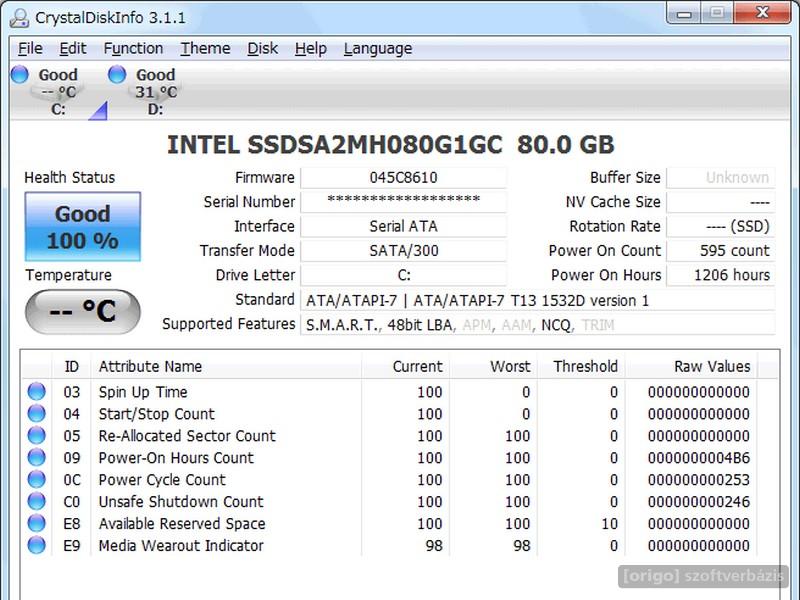800x600 pixels.
Task: Select the Re-Allocated Sector Count row
Action: coord(389,436)
